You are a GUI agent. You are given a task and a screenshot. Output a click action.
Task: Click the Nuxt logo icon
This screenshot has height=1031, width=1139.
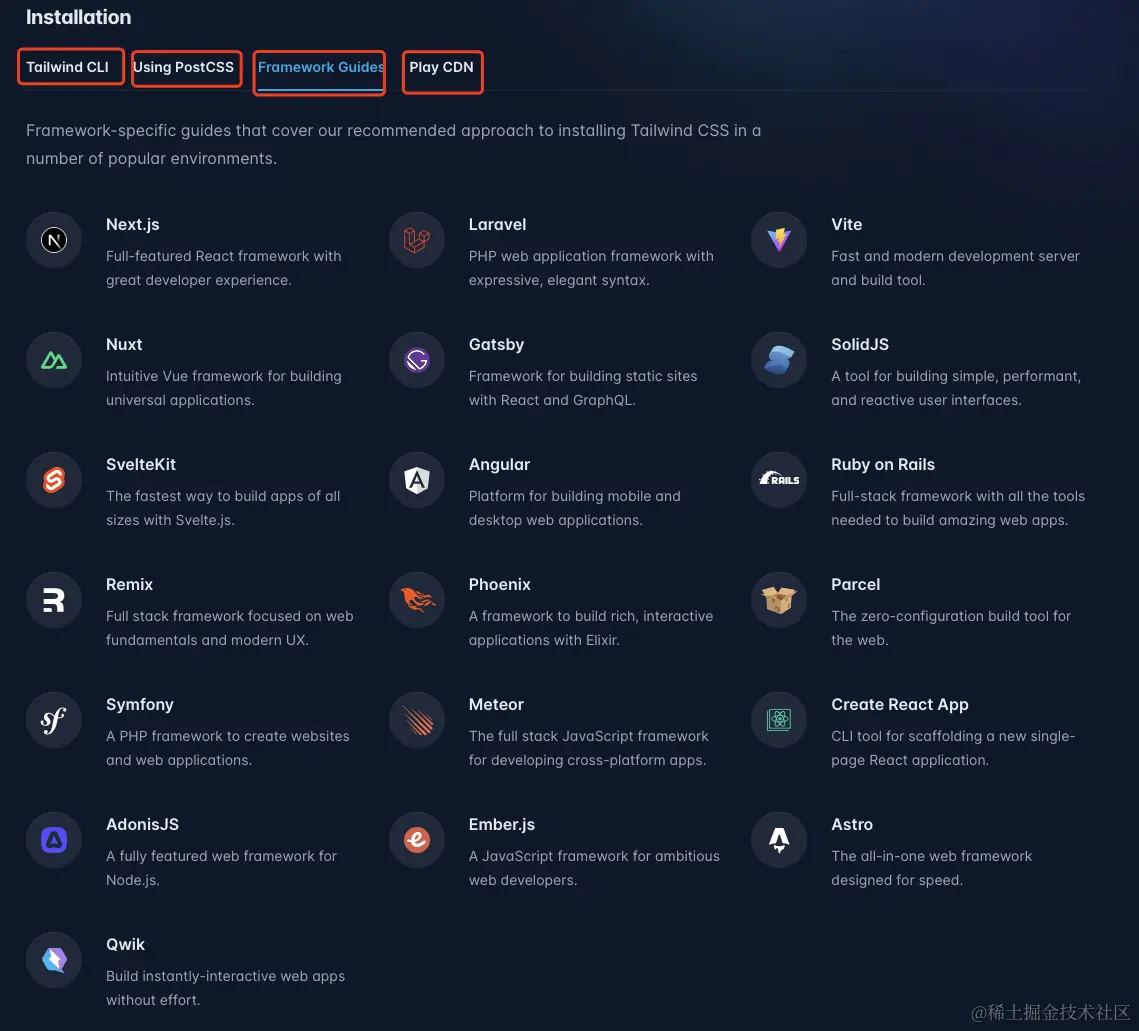click(54, 360)
